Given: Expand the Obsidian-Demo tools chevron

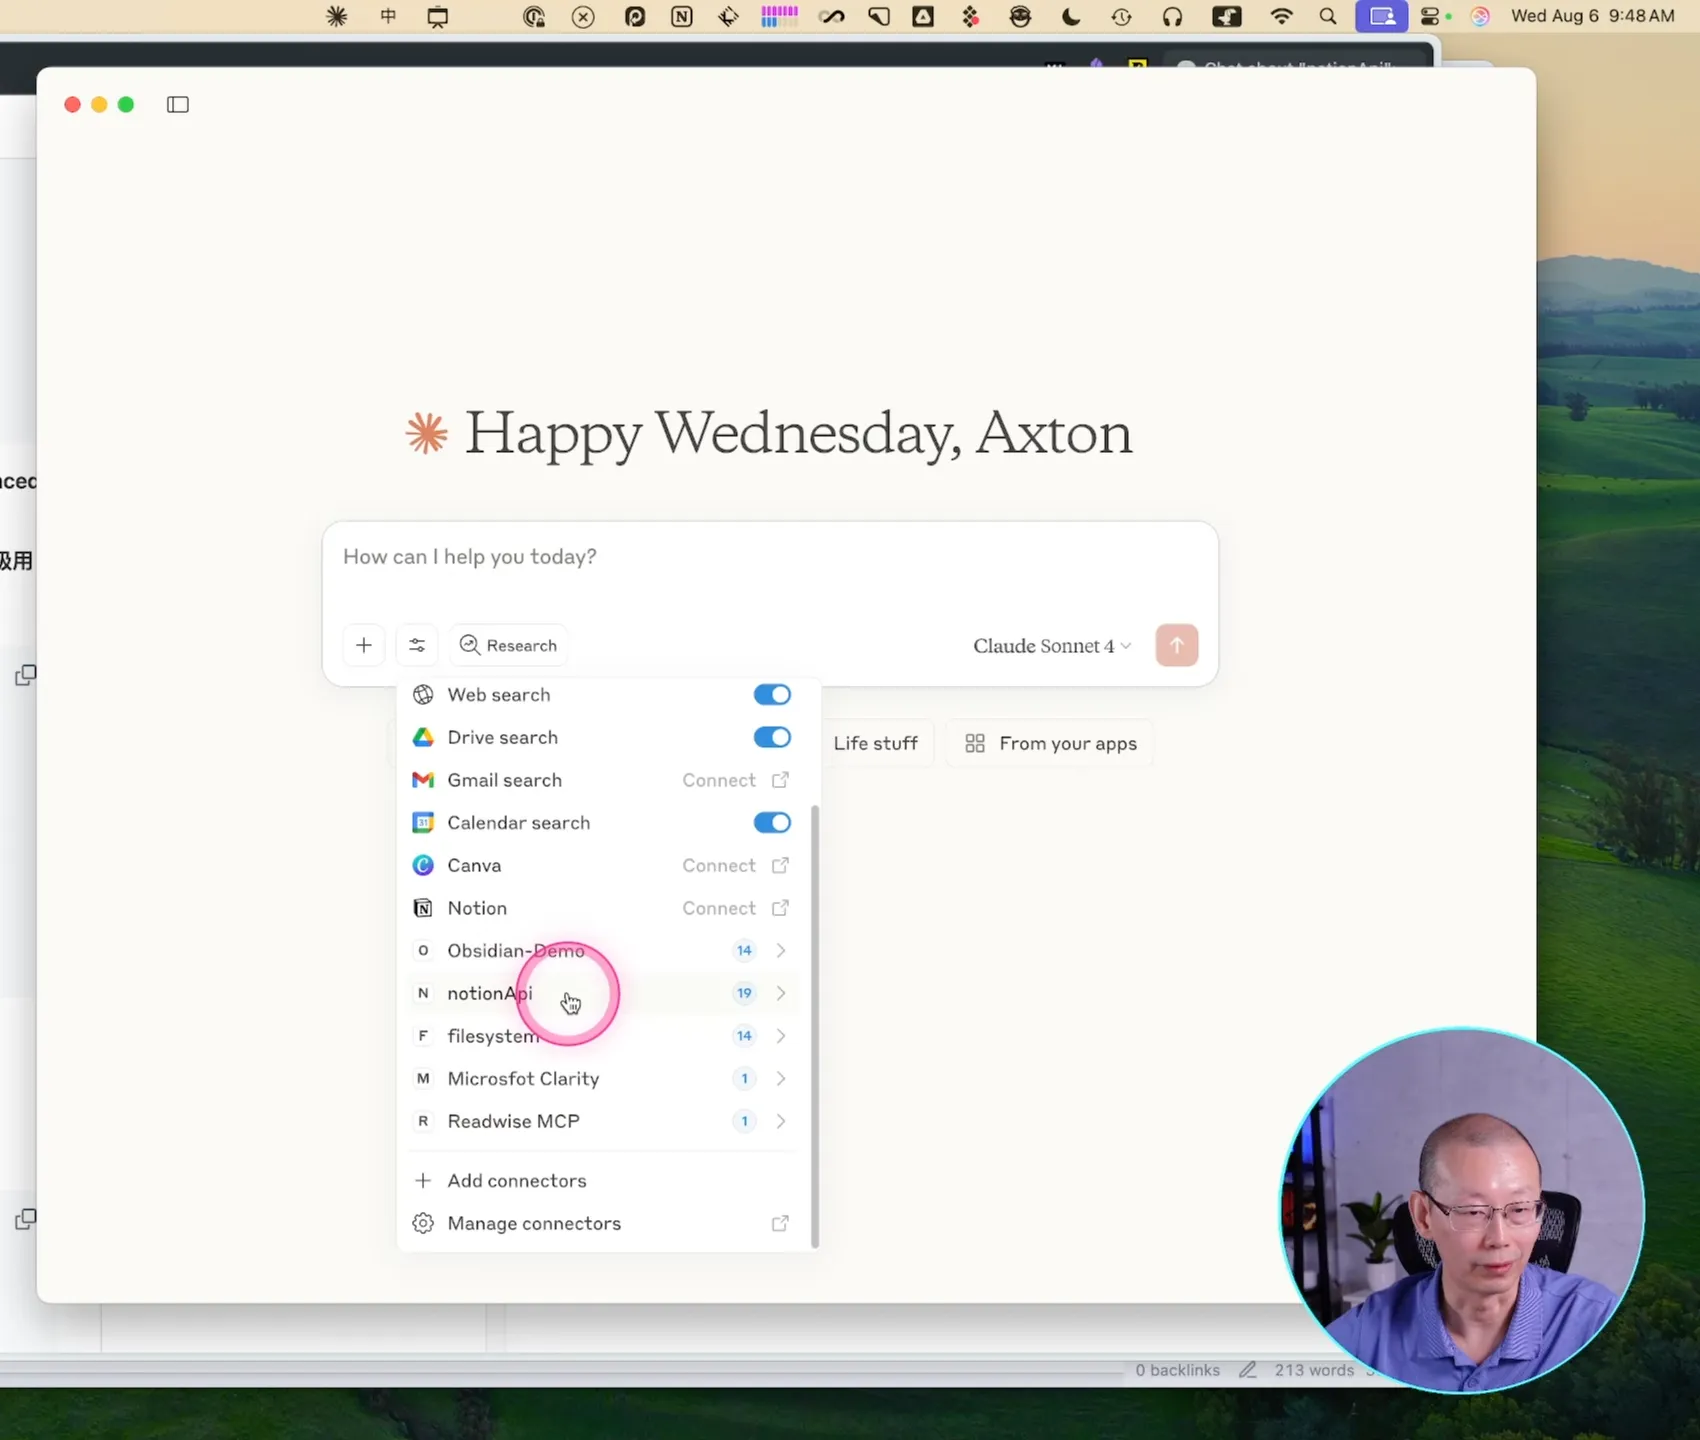Looking at the screenshot, I should (x=781, y=951).
